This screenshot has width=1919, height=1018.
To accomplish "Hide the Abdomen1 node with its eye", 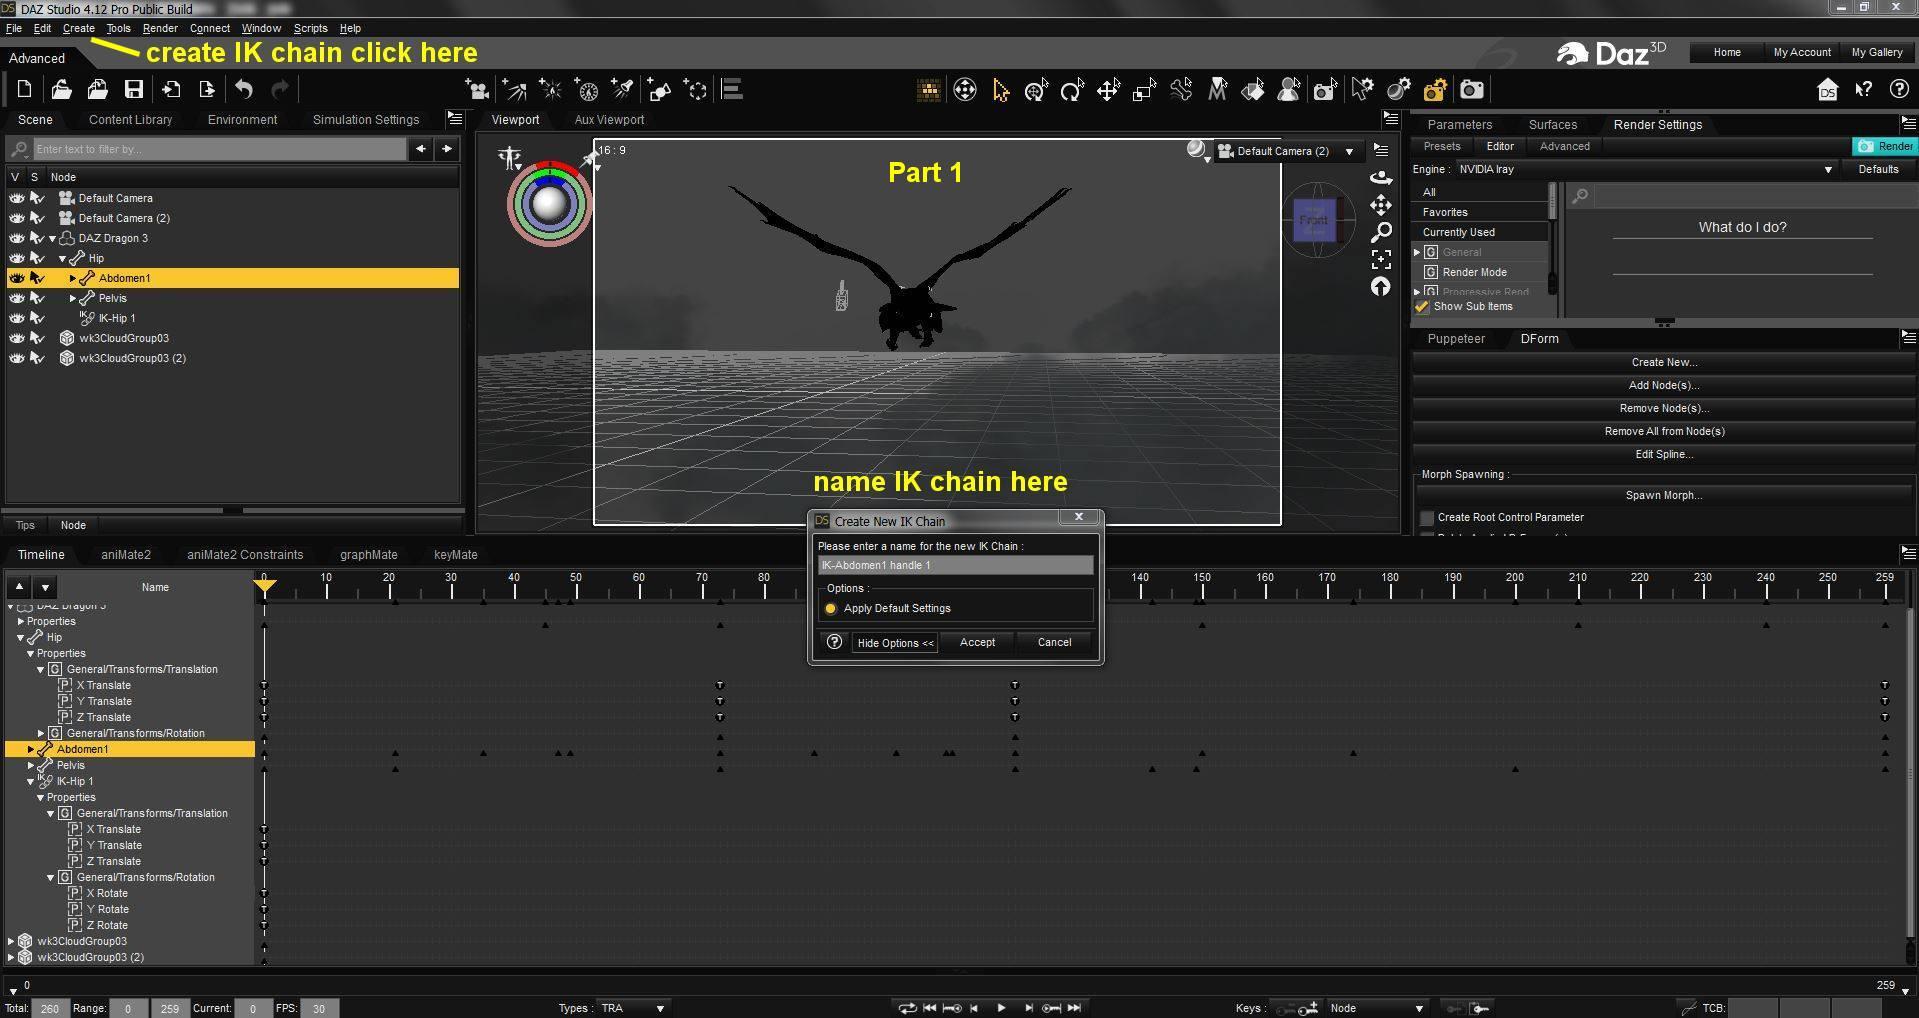I will 17,278.
